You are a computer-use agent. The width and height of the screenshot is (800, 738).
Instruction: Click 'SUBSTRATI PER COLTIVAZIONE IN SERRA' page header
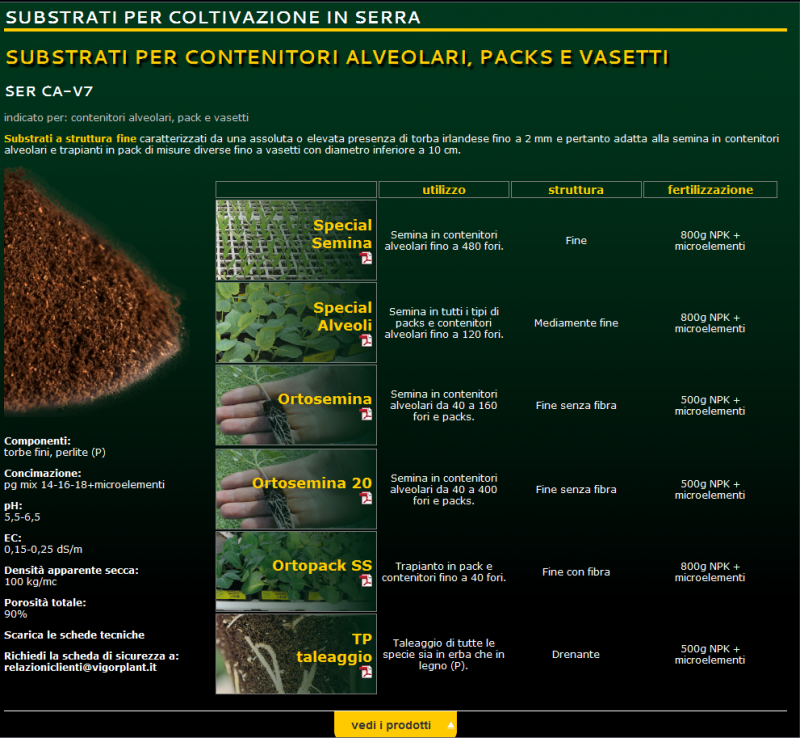213,17
